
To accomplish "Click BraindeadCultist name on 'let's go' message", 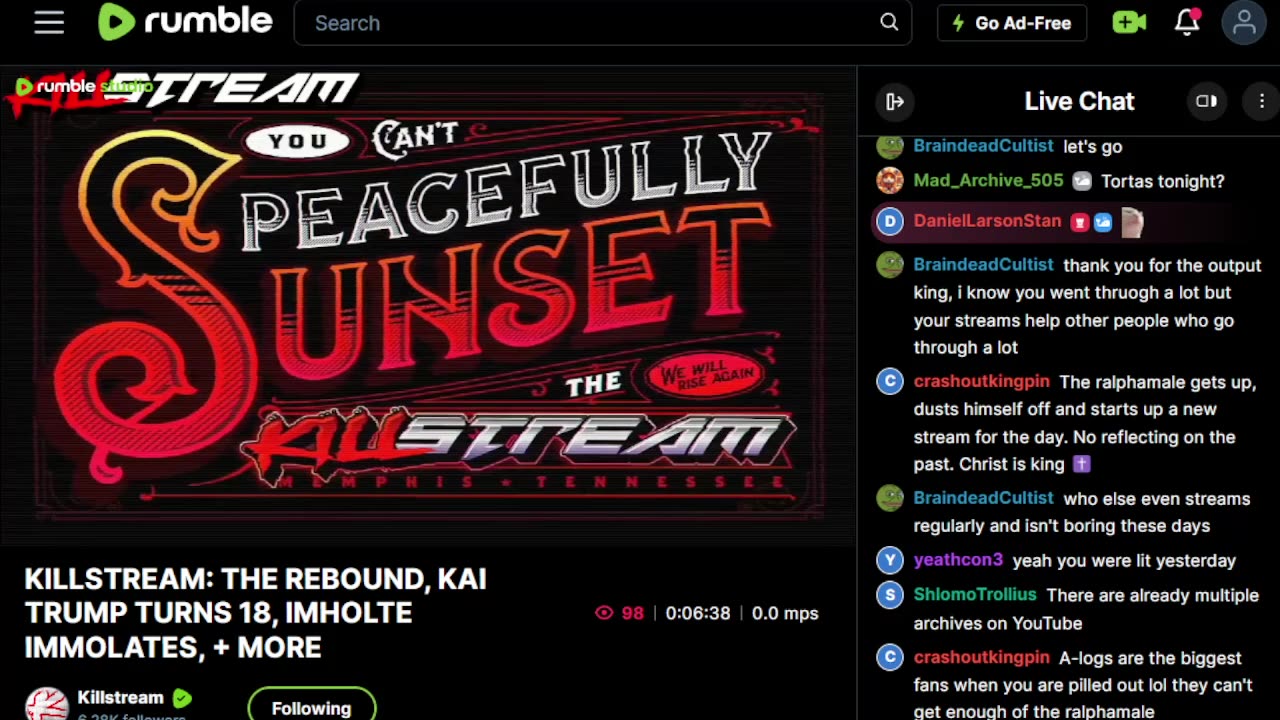I will pos(983,146).
